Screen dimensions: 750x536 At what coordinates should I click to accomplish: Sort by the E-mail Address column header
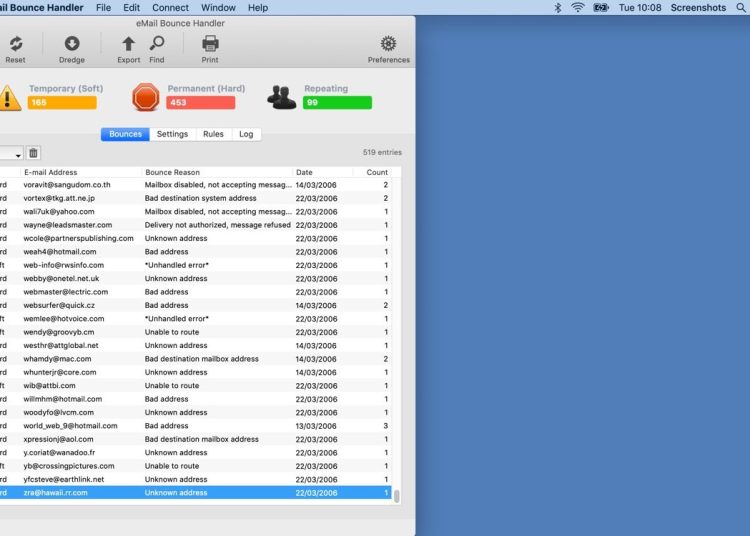tap(80, 172)
